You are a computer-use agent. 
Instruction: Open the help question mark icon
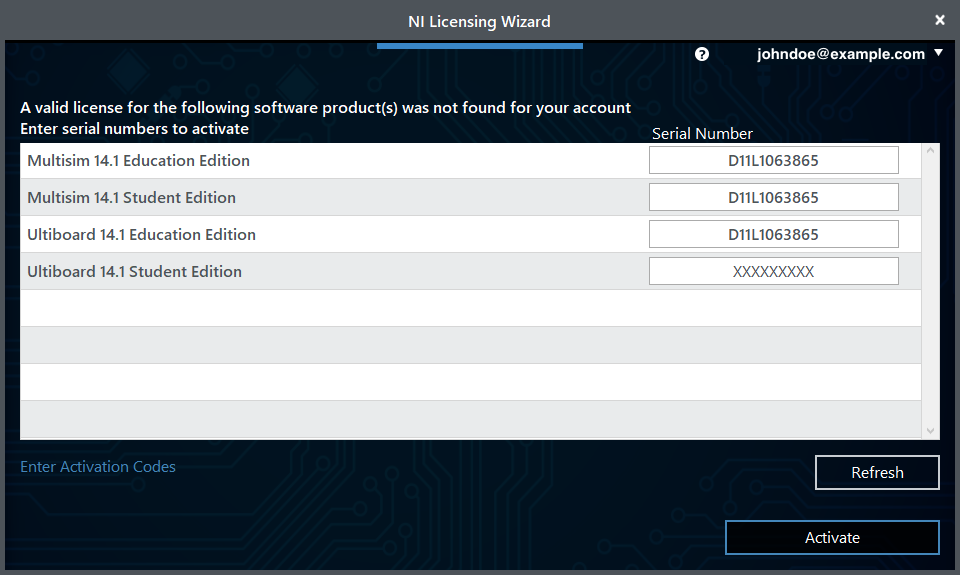(702, 54)
